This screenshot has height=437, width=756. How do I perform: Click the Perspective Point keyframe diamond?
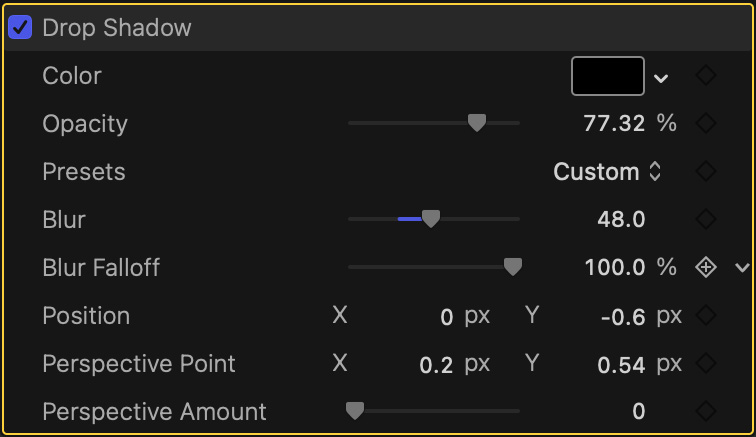706,363
